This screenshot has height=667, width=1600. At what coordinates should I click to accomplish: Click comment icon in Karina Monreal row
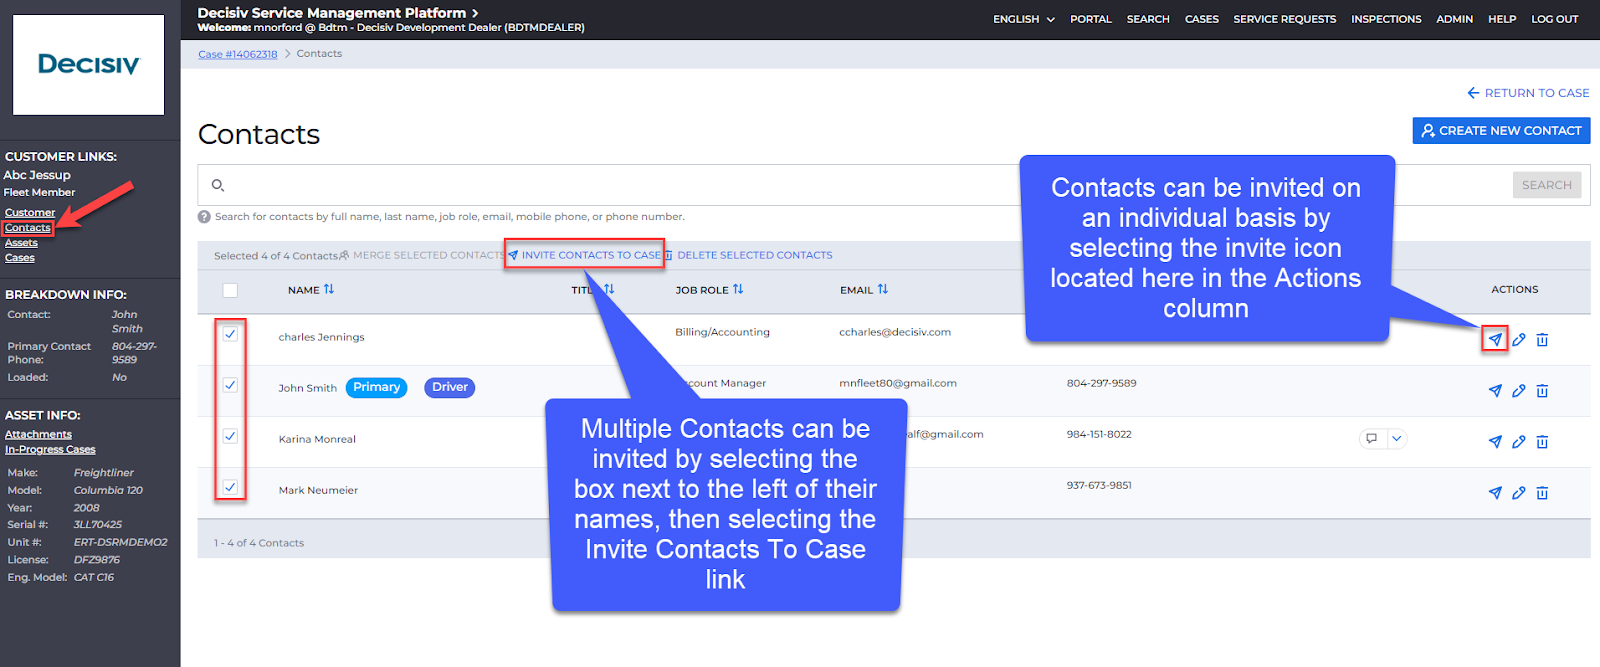1372,439
